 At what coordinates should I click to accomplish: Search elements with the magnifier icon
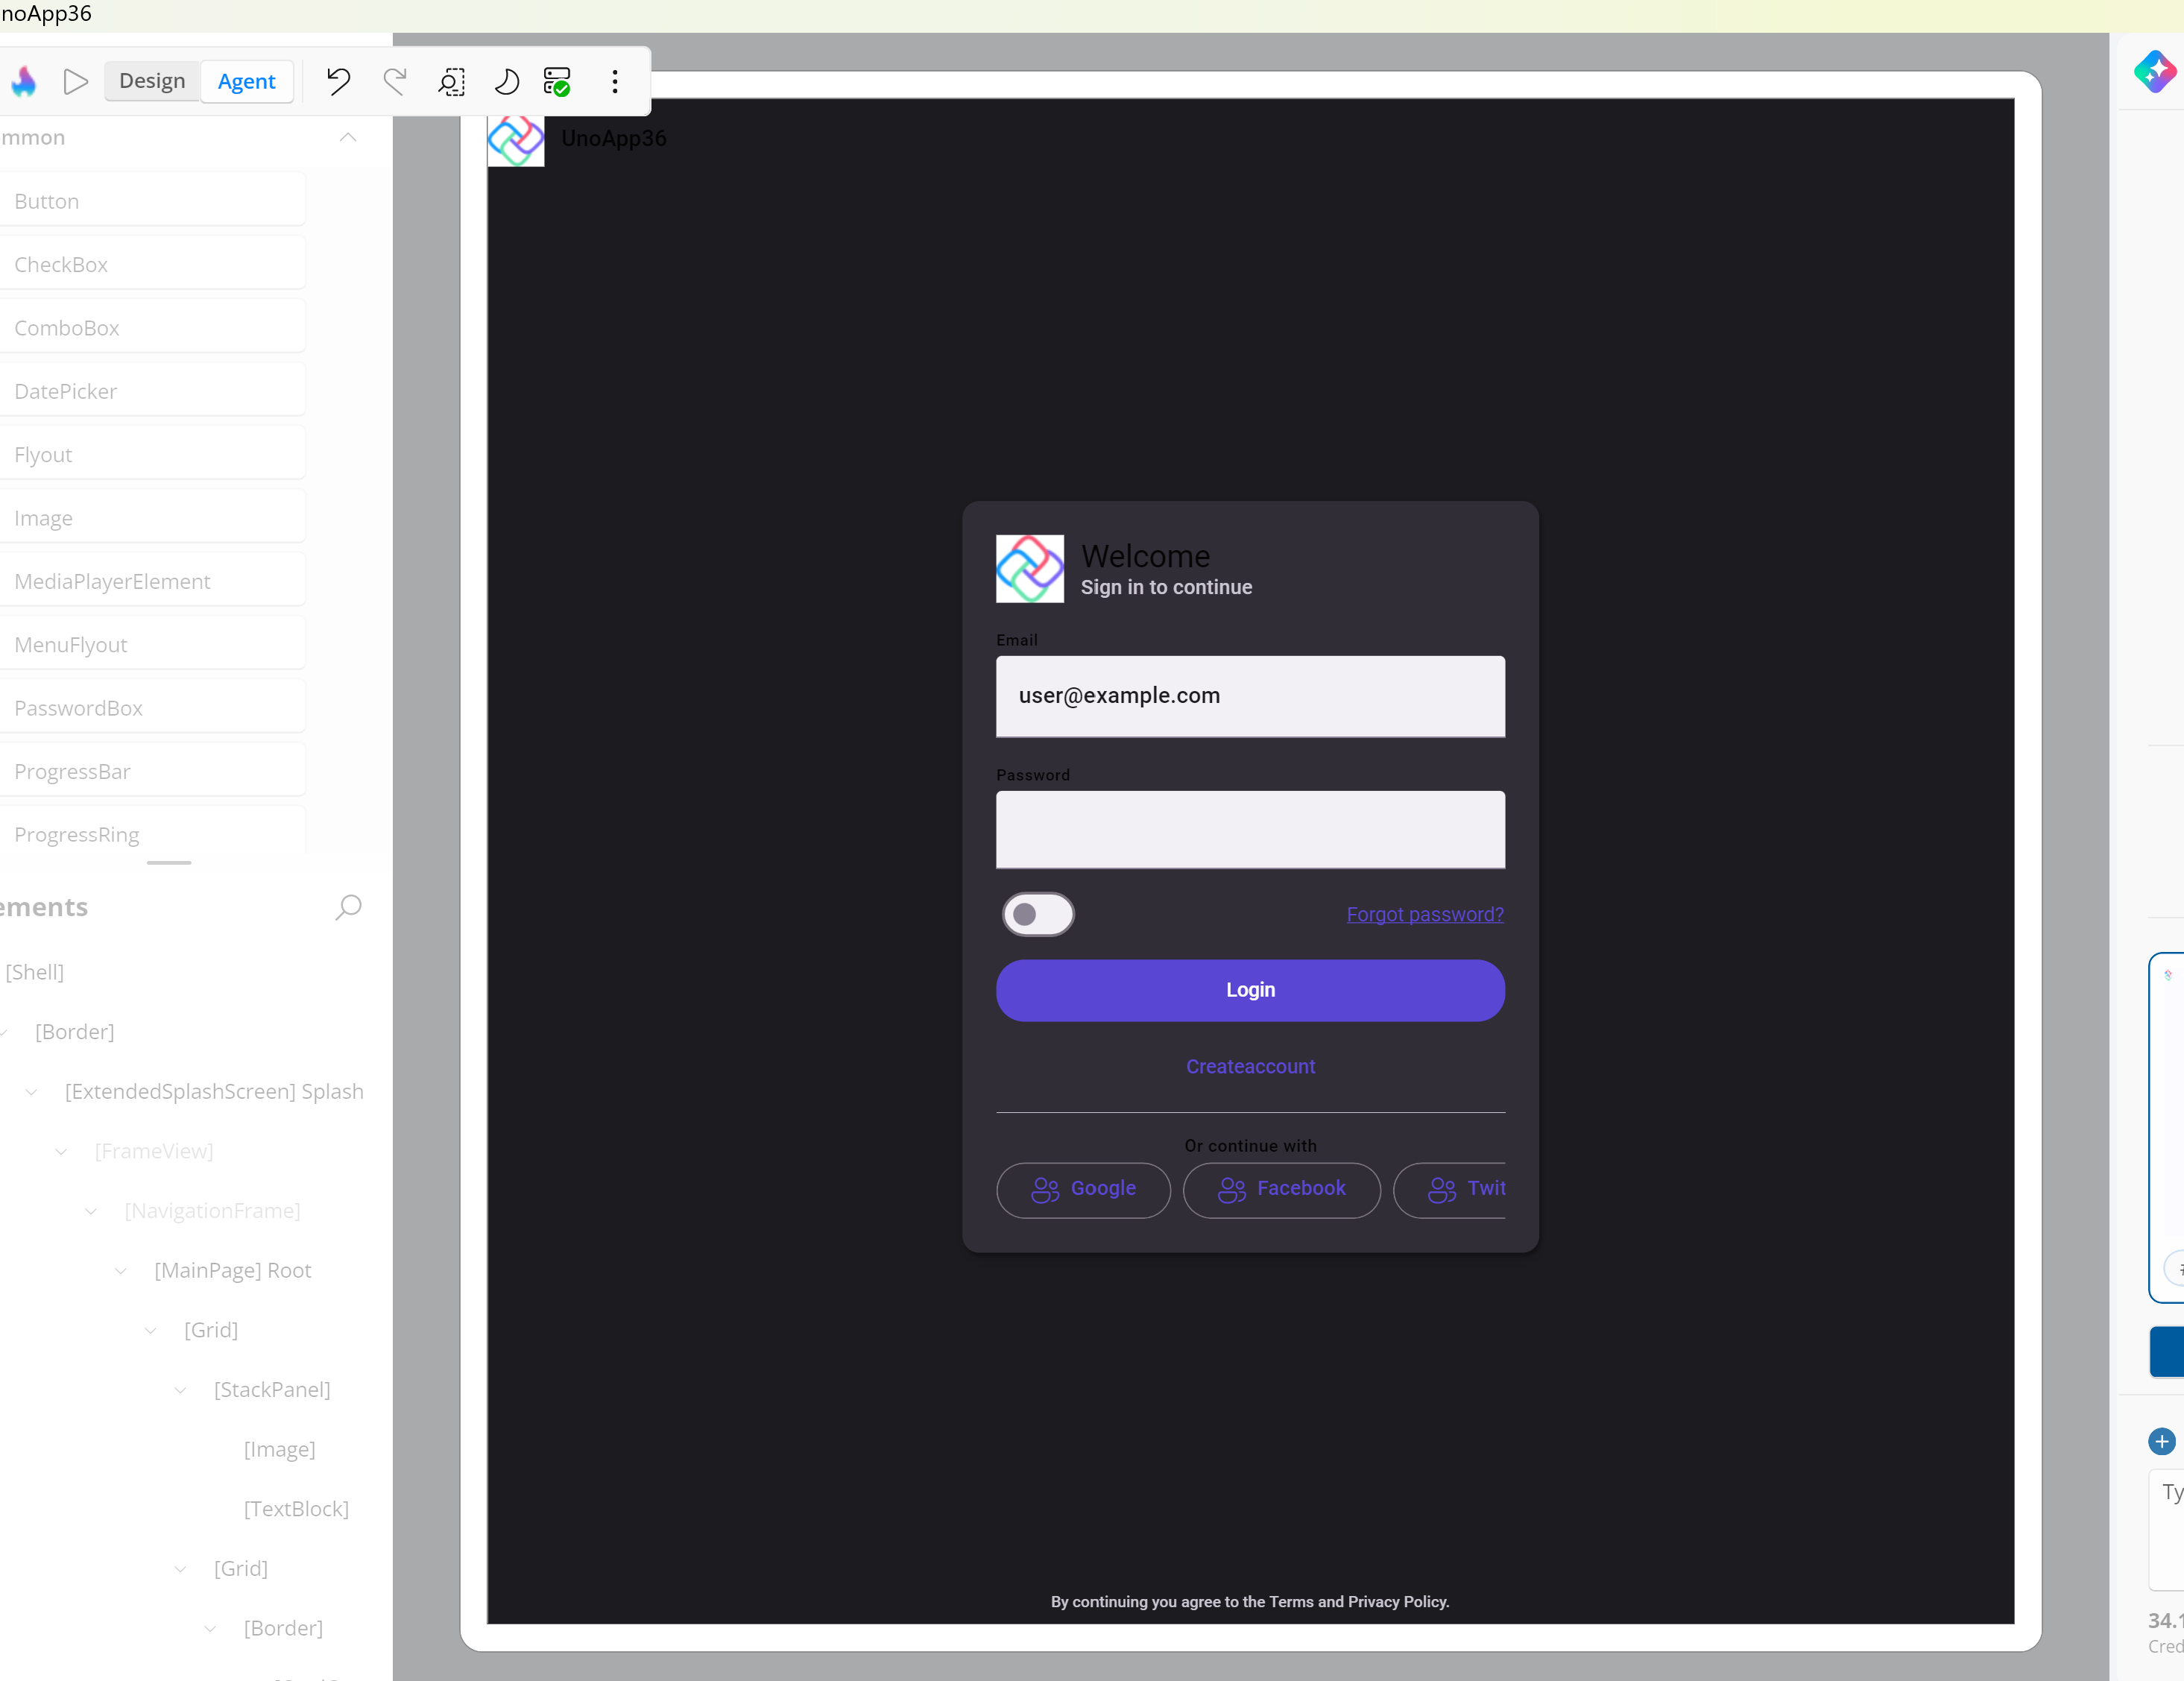pyautogui.click(x=348, y=907)
